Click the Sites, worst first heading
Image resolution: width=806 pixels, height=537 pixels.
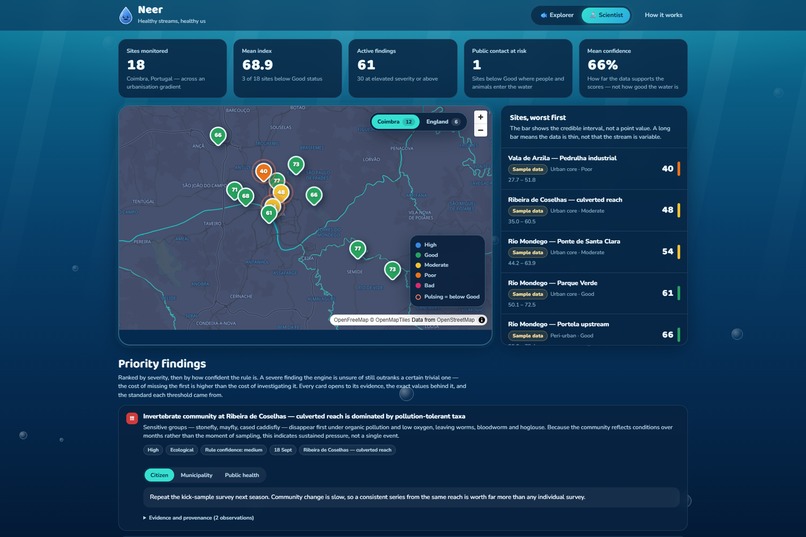[x=538, y=118]
